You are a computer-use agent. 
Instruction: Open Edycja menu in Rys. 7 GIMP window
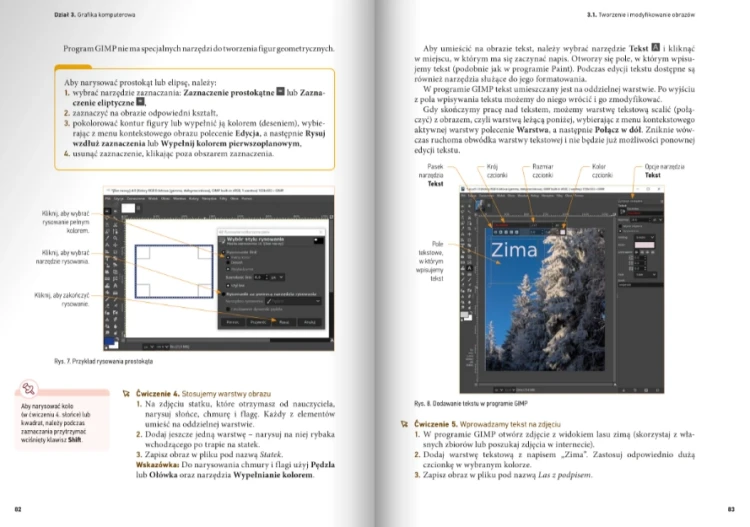tap(119, 198)
